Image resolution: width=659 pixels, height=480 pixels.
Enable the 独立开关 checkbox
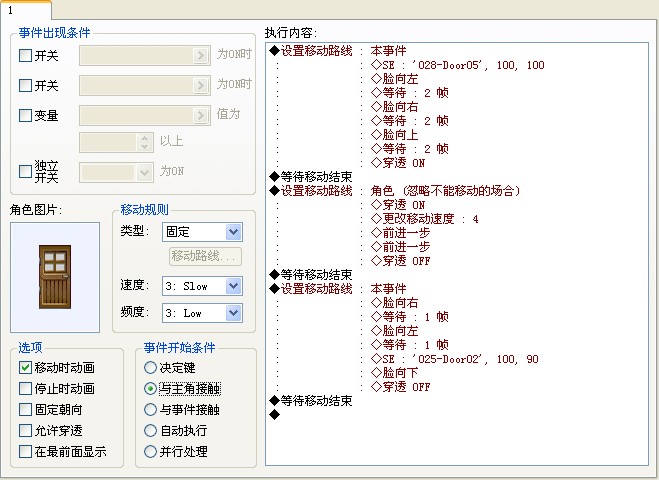[x=25, y=171]
